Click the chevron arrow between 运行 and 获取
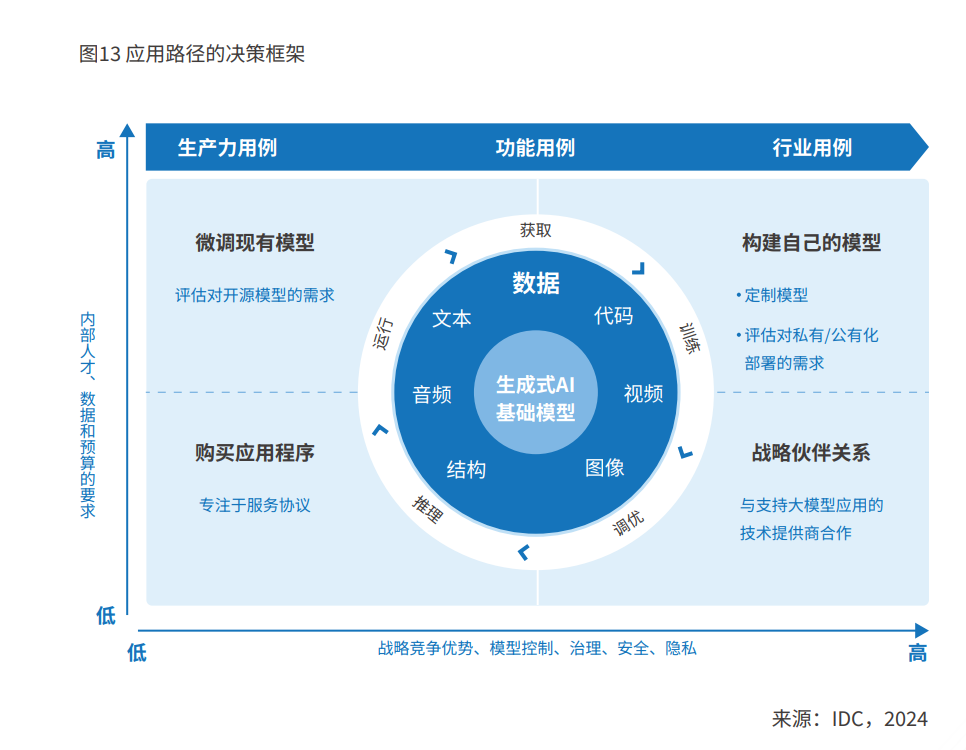 point(451,257)
